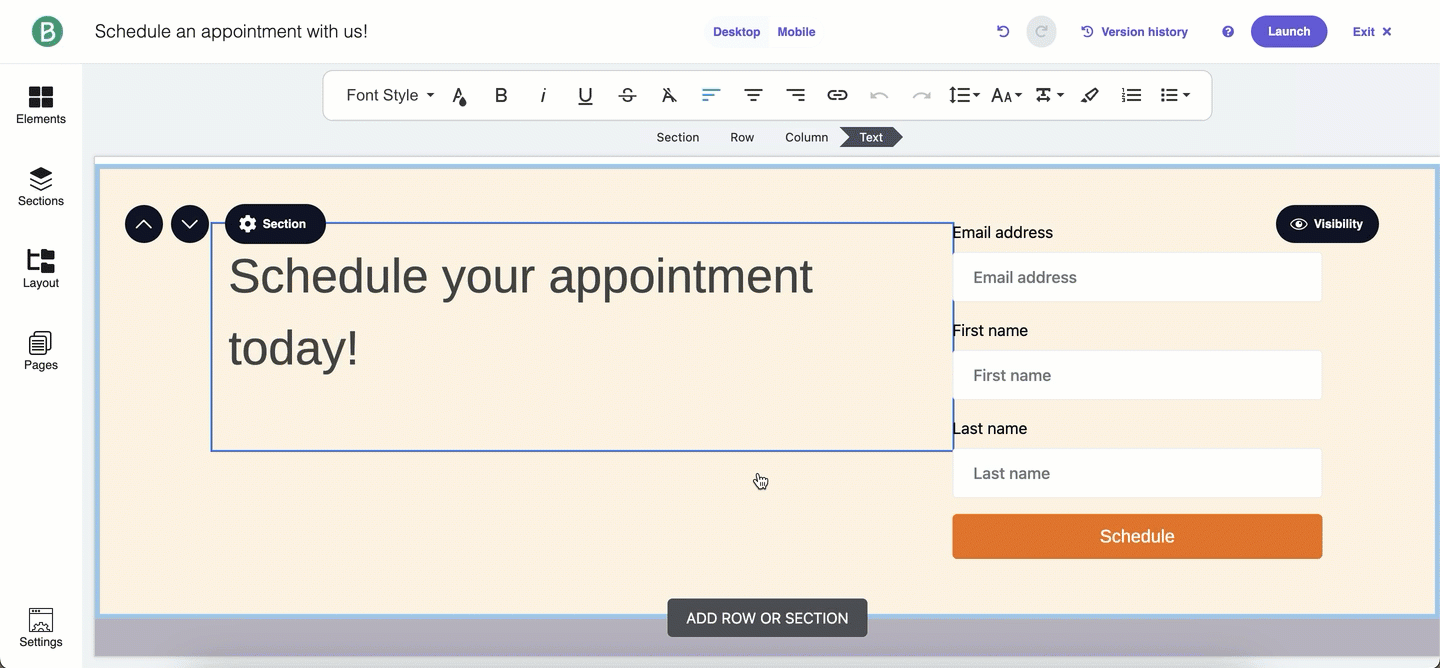Apply bold formatting in text toolbar

(x=501, y=95)
